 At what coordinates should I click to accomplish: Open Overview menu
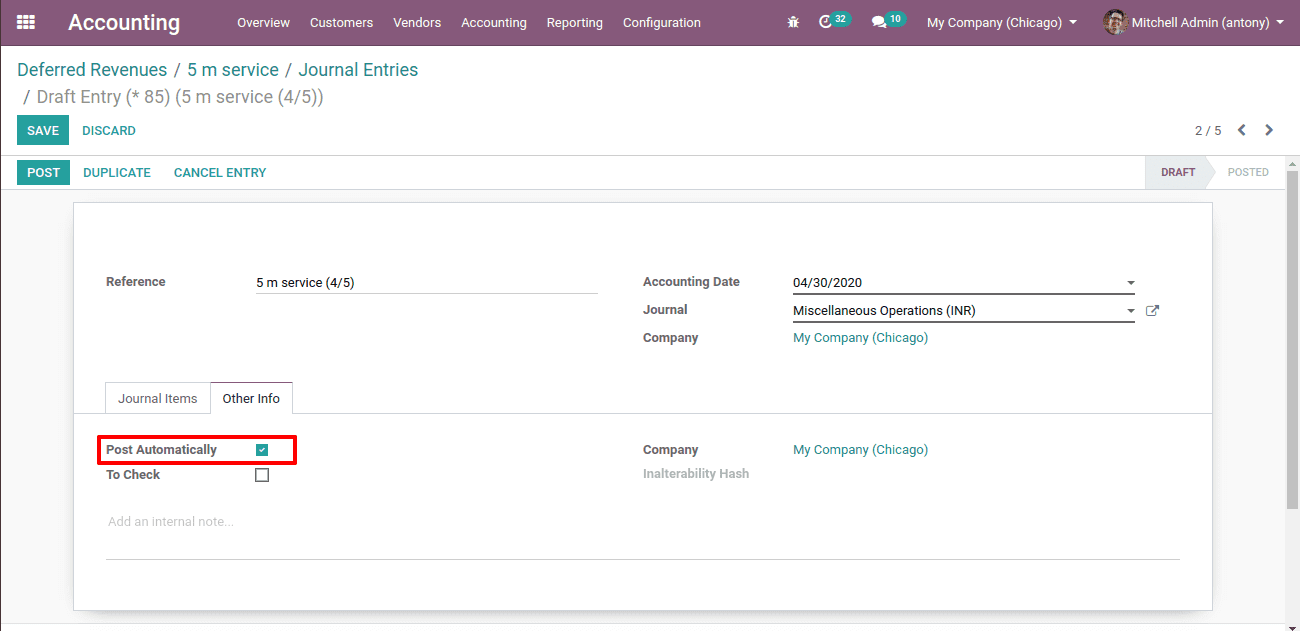click(x=263, y=22)
